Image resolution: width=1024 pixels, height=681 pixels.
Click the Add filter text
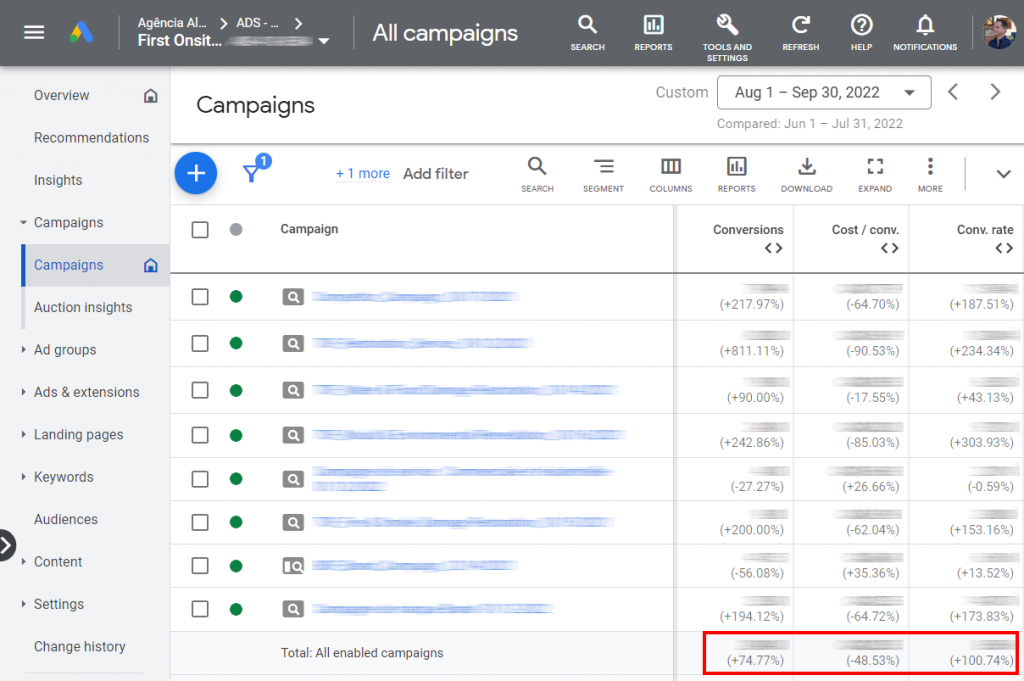pos(435,174)
